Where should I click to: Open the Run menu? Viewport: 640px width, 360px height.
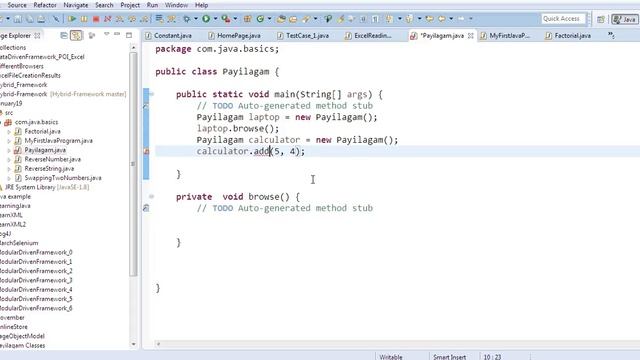click(x=152, y=5)
